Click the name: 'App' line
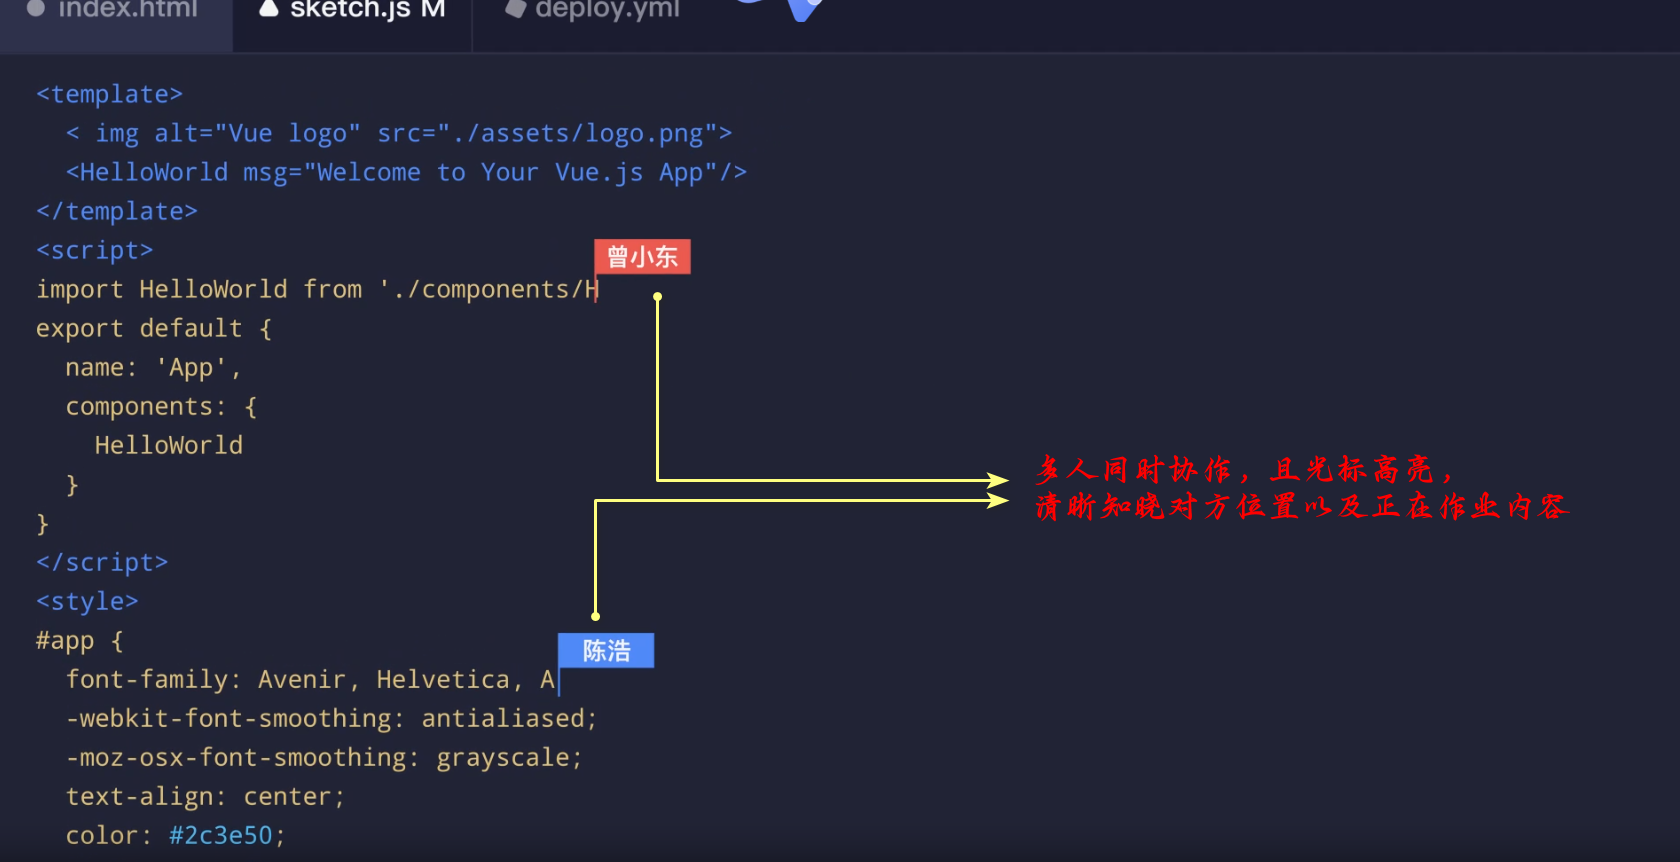The width and height of the screenshot is (1680, 862). click(153, 368)
